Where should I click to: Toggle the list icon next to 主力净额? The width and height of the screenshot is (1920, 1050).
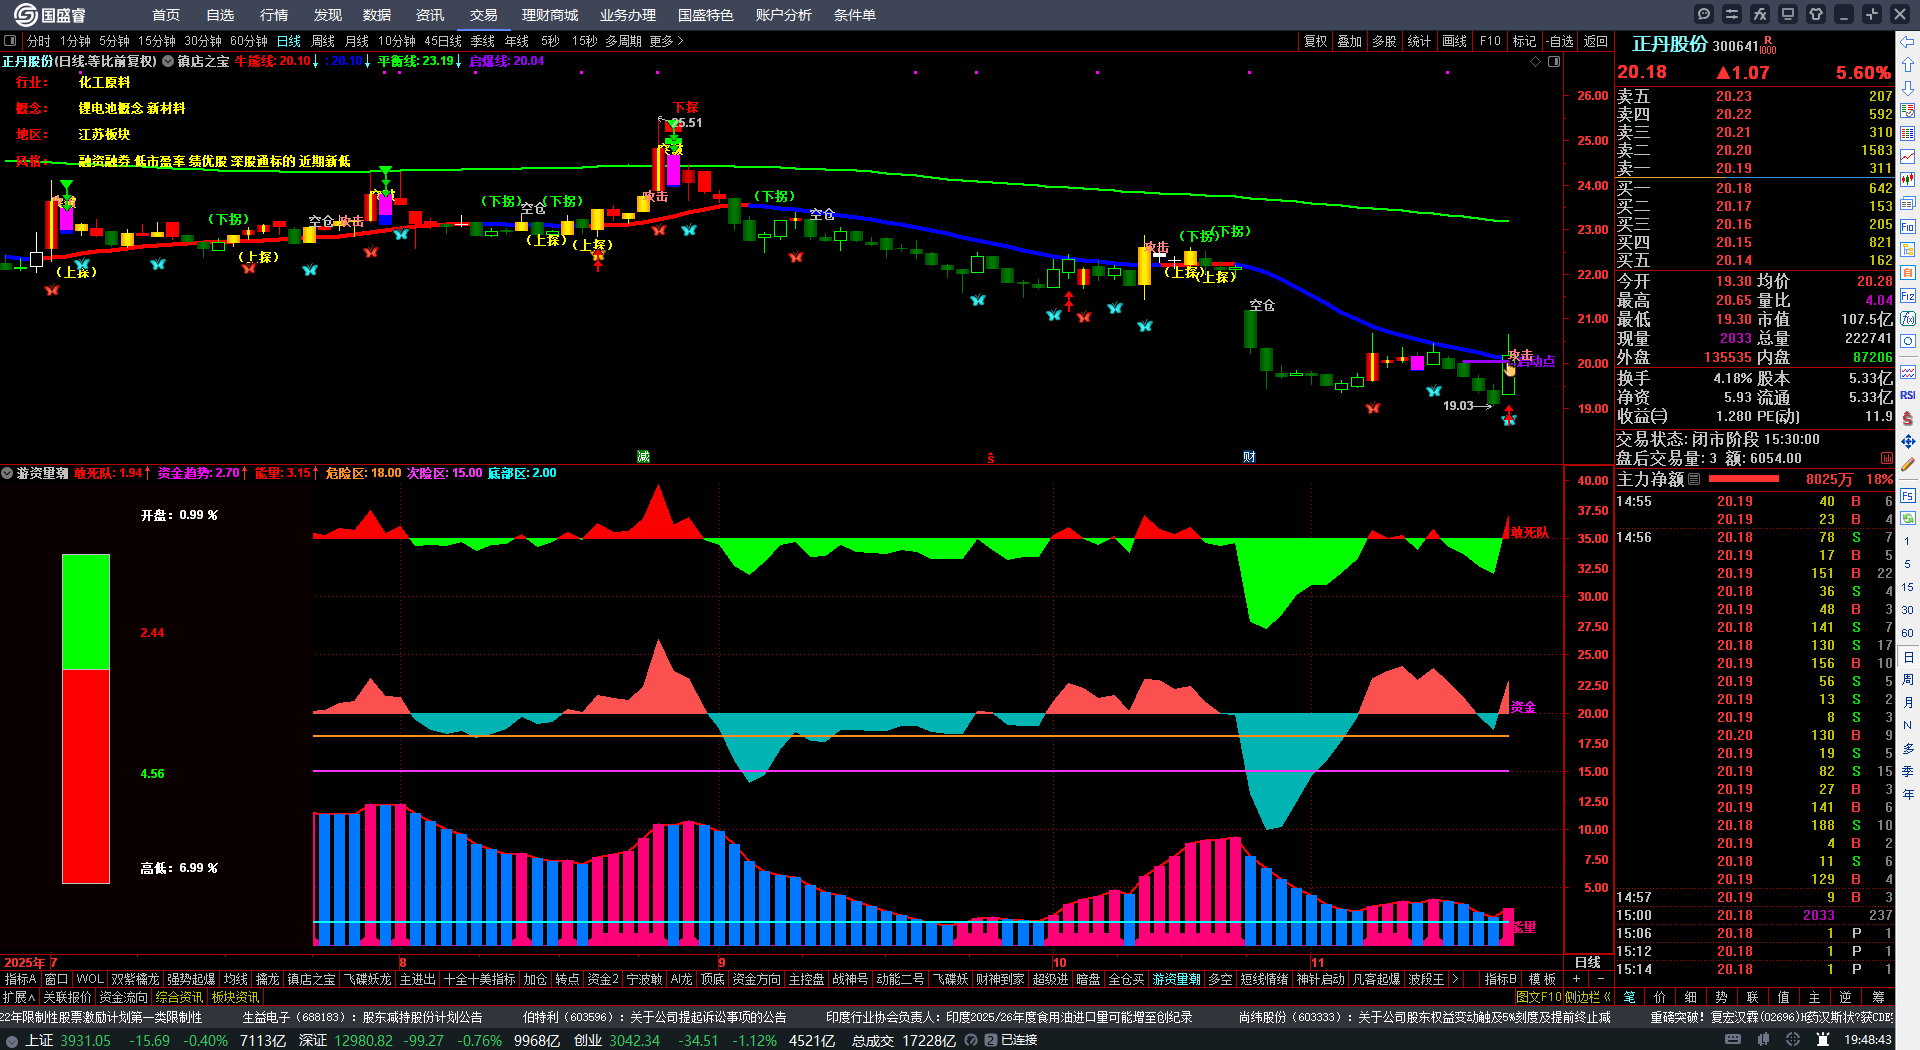tap(1694, 479)
